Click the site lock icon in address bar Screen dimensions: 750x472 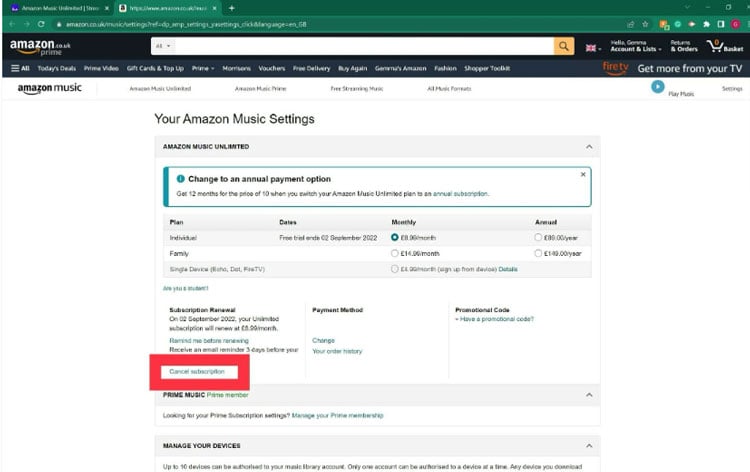pyautogui.click(x=59, y=24)
